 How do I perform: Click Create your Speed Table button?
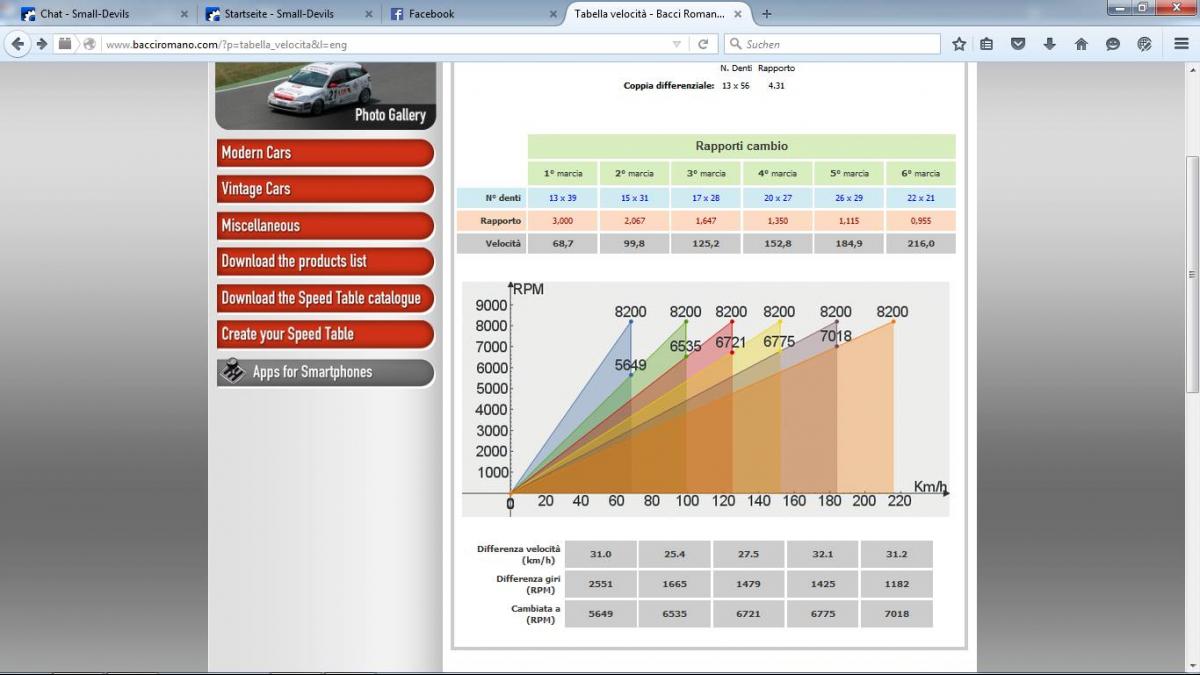pyautogui.click(x=325, y=334)
